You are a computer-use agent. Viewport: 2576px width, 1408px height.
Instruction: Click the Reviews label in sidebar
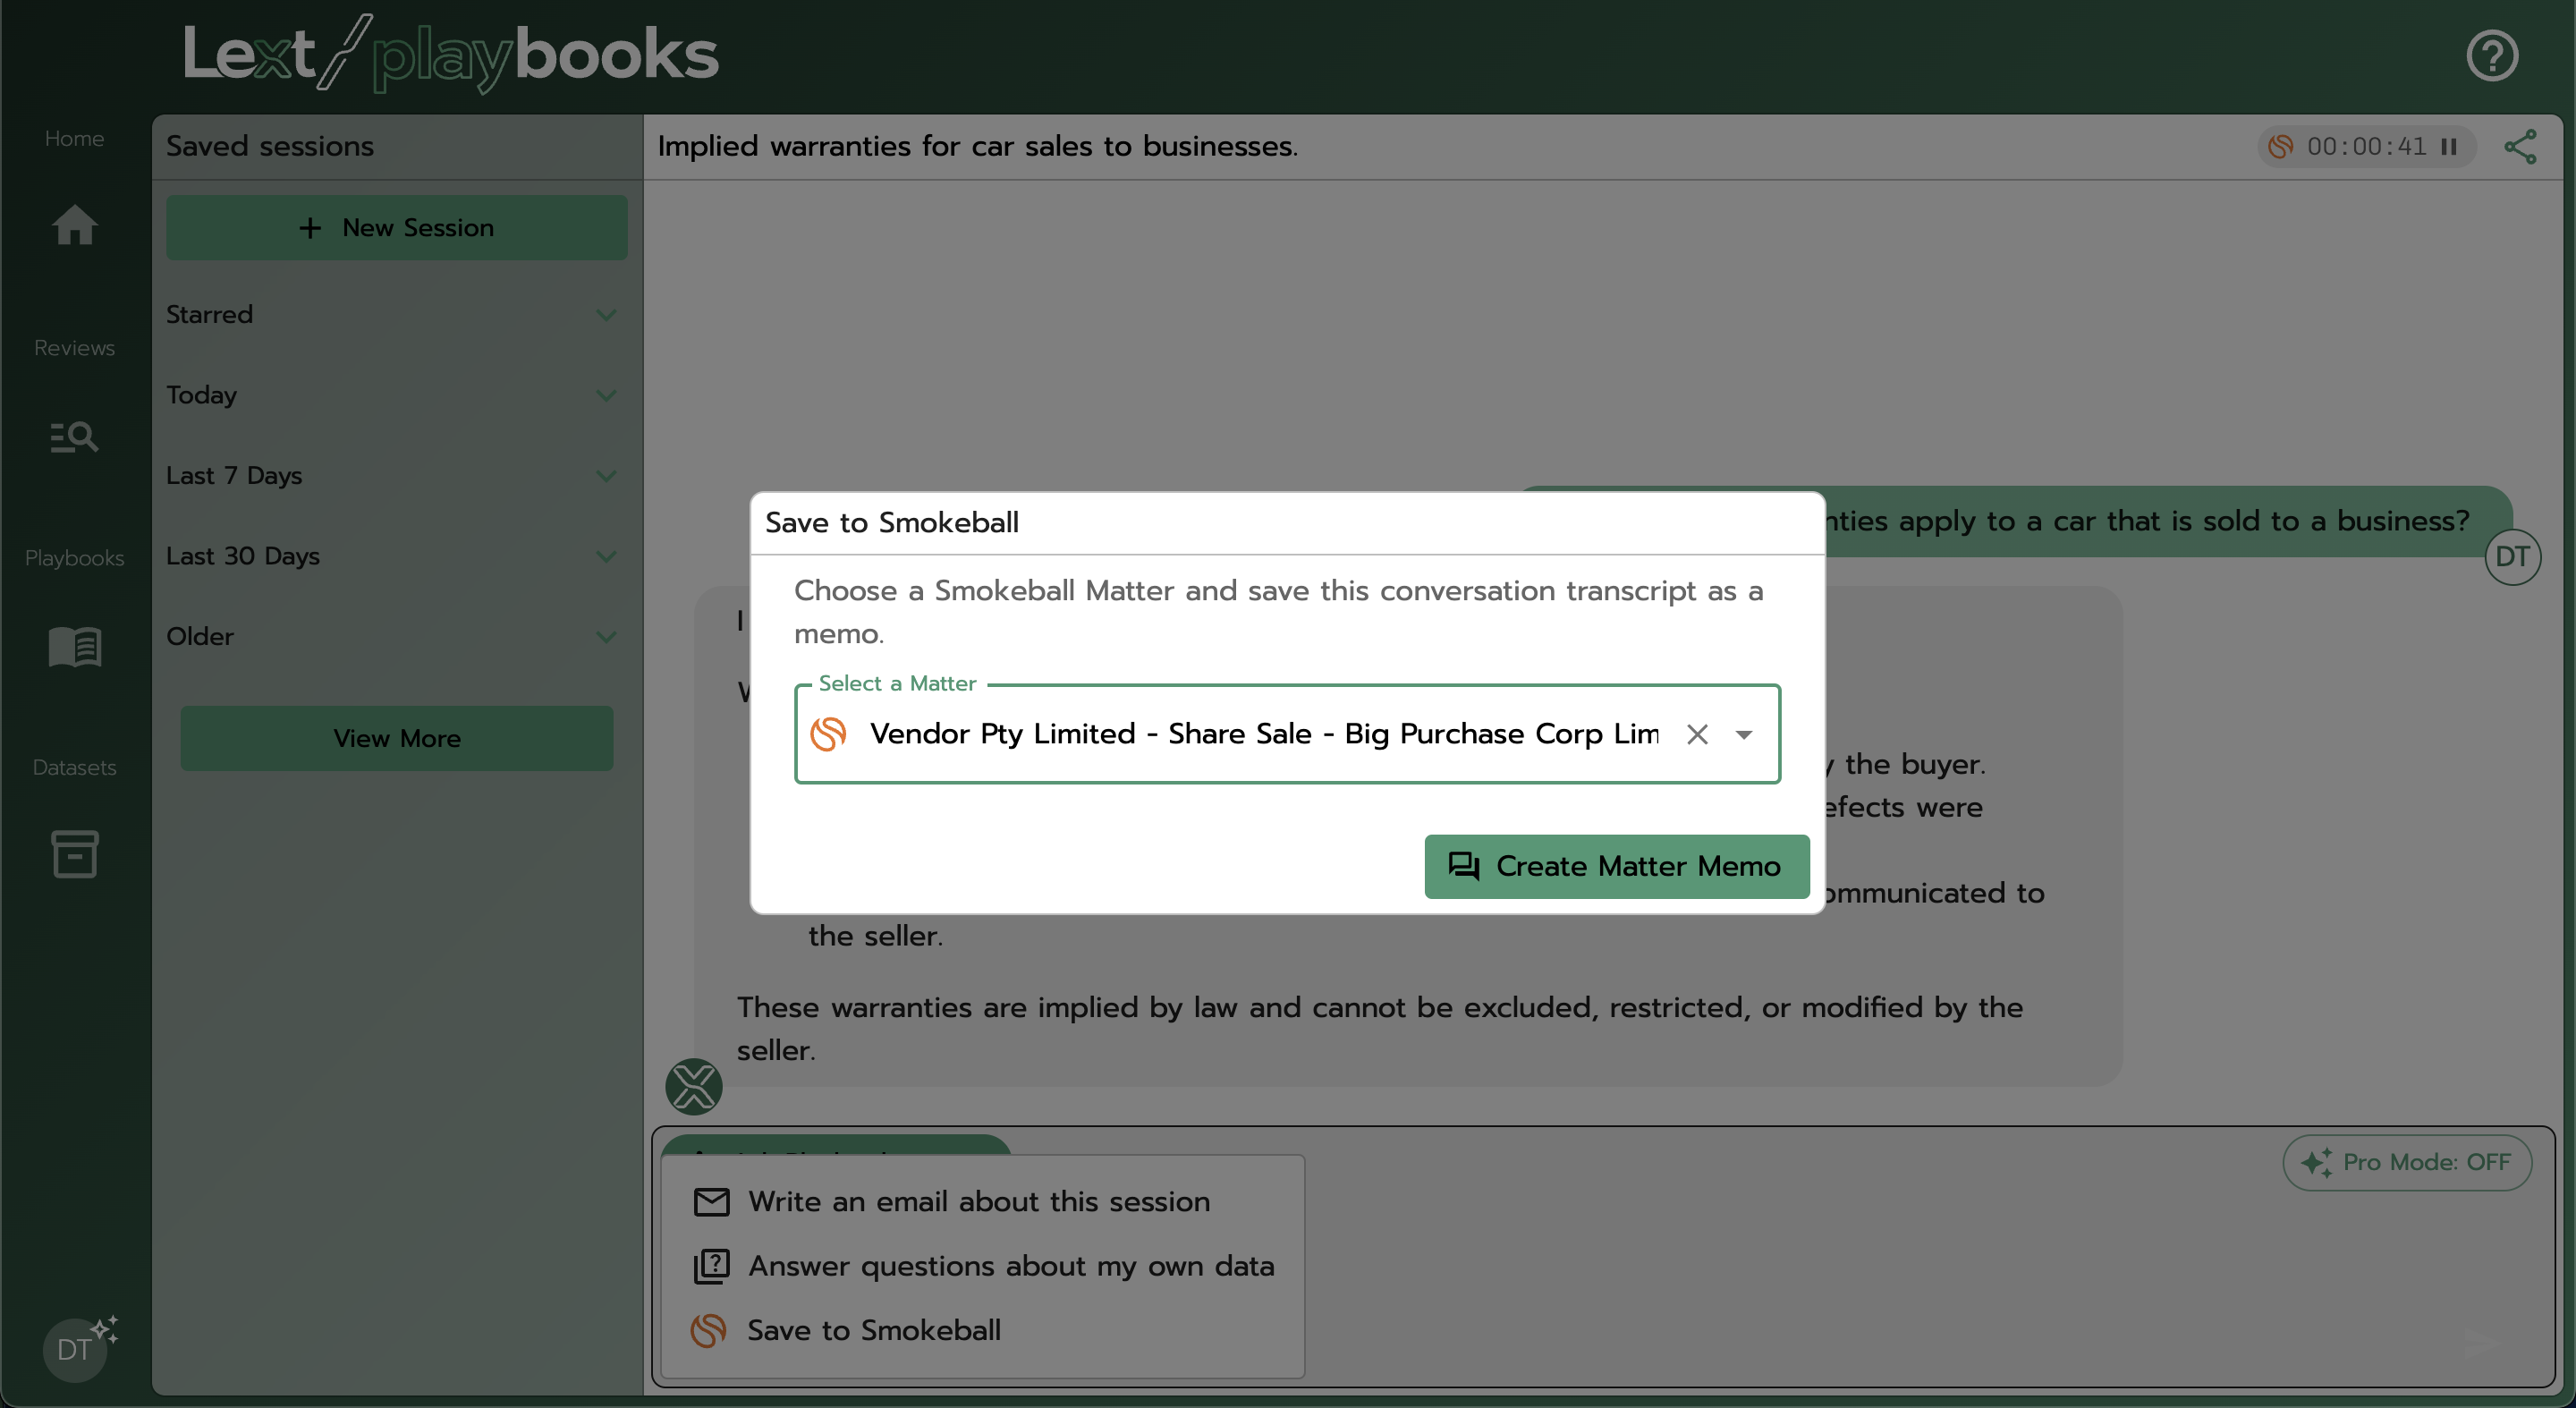(x=74, y=348)
